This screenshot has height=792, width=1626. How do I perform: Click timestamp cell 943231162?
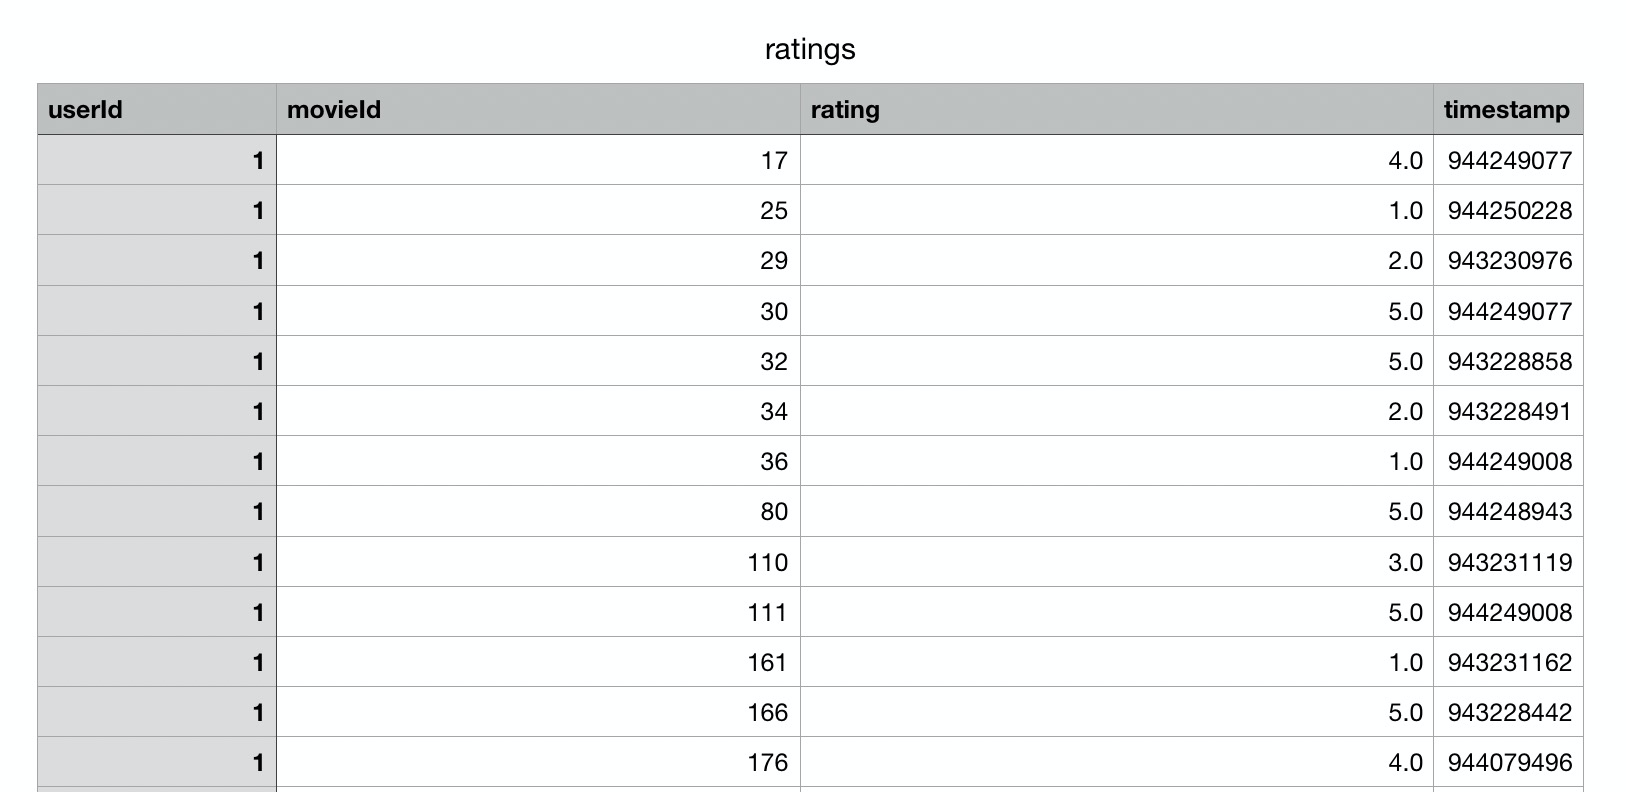(1508, 662)
